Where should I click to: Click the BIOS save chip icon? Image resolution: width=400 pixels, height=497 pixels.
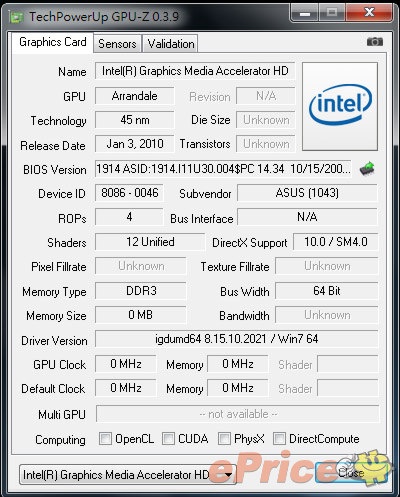(x=367, y=169)
